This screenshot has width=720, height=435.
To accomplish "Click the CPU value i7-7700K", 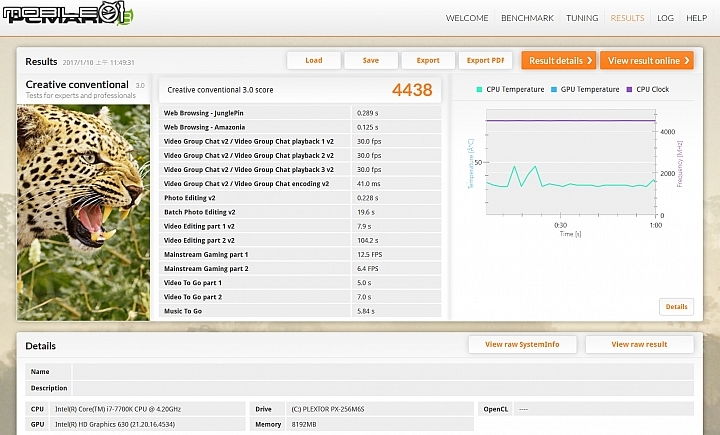I will (118, 409).
